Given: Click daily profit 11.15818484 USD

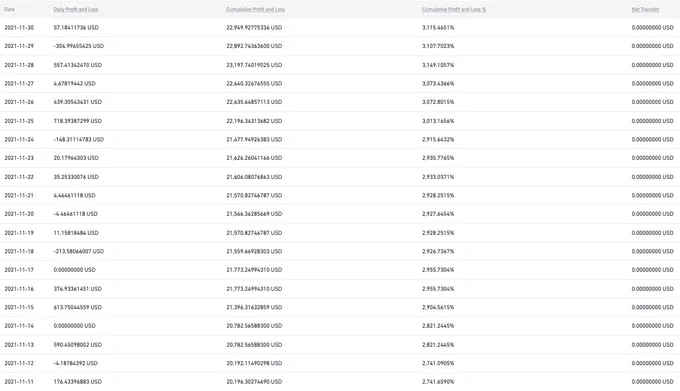Looking at the screenshot, I should click(76, 233).
